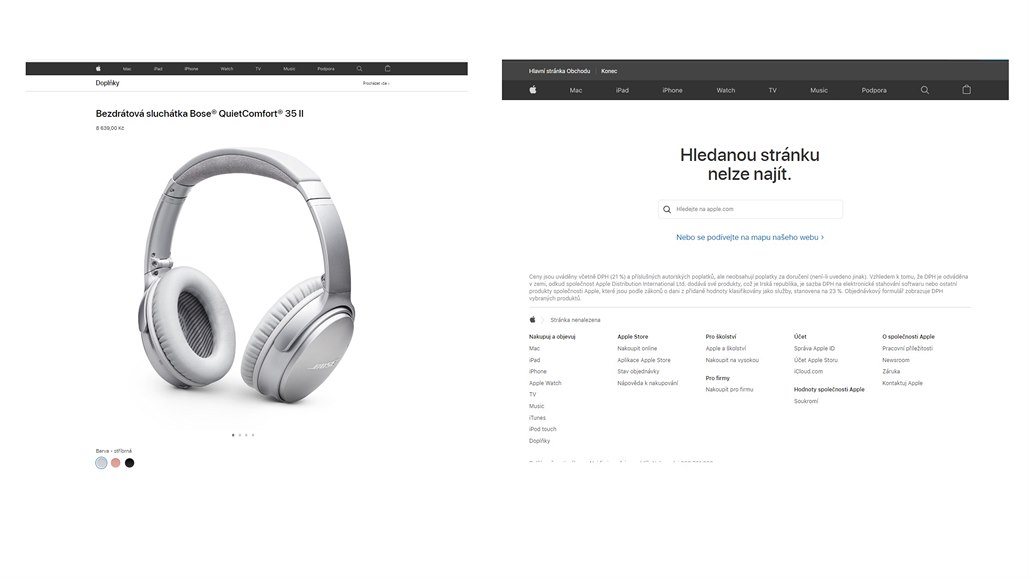This screenshot has height=579, width=1030.
Task: Select the black headphone color option
Action: 129,463
